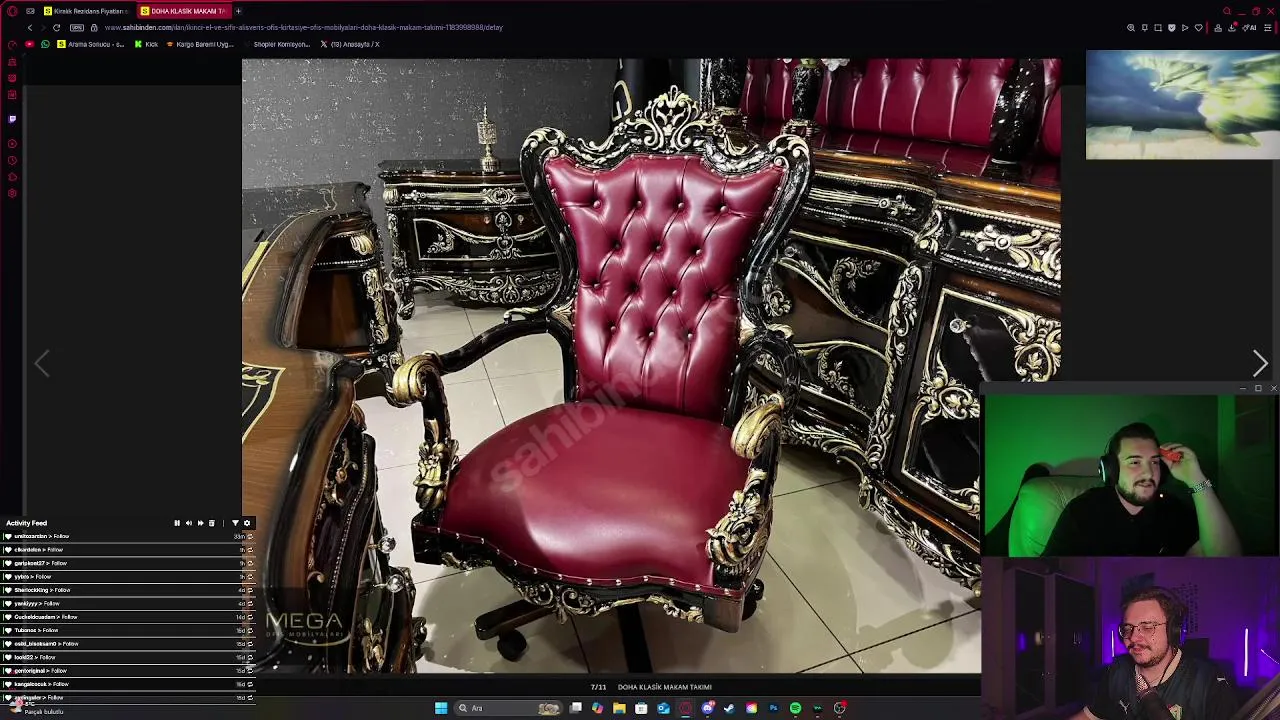Screen dimensions: 1280x720
Task: Replay the Tubonoz follow alert
Action: pyautogui.click(x=250, y=631)
